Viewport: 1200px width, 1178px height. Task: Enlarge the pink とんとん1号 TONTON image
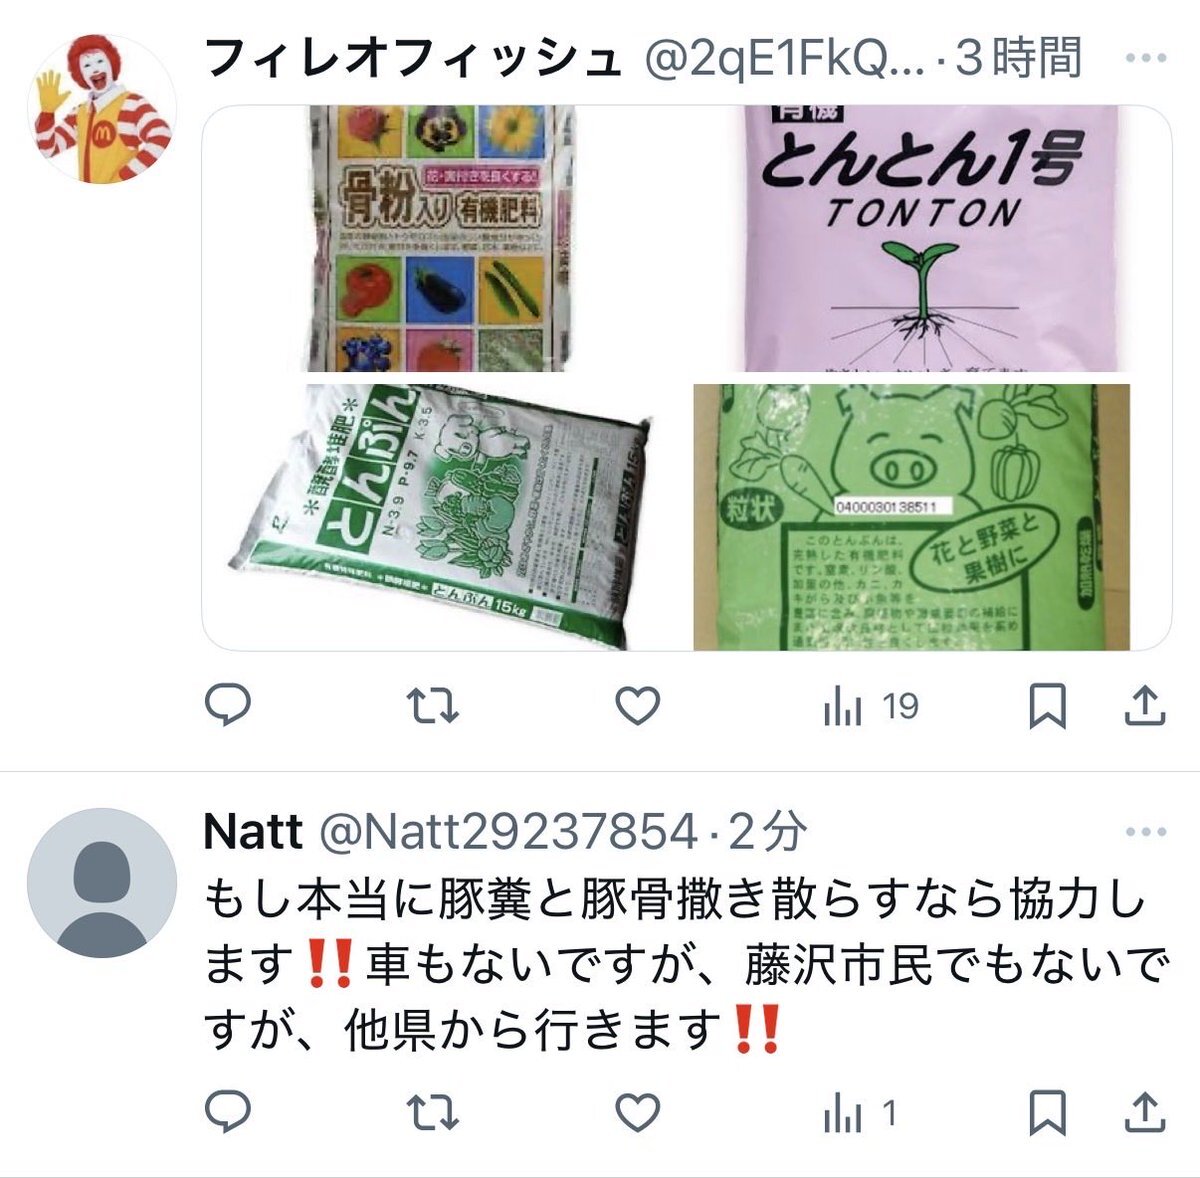(x=930, y=238)
